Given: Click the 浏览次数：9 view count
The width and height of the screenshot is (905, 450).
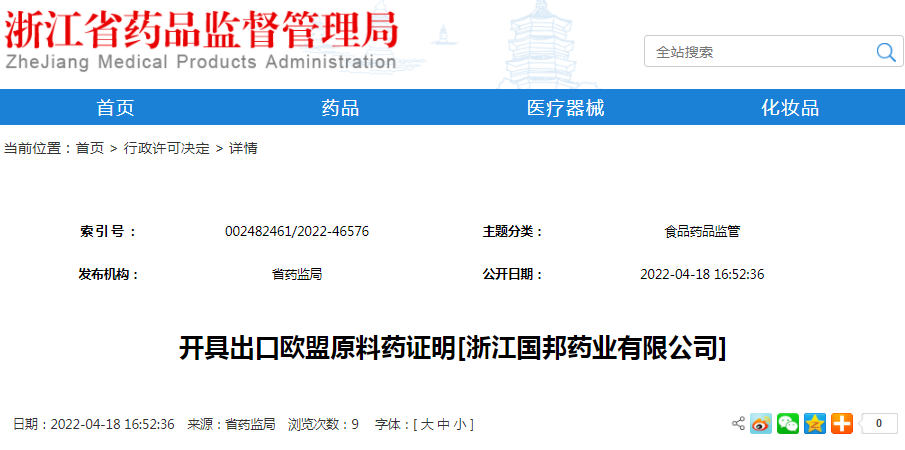Looking at the screenshot, I should coord(323,425).
